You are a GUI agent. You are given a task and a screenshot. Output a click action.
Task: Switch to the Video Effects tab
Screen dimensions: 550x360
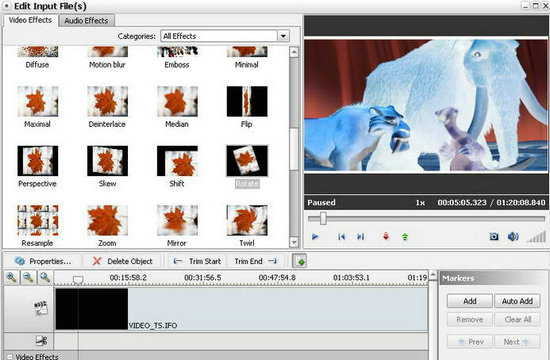pyautogui.click(x=30, y=20)
